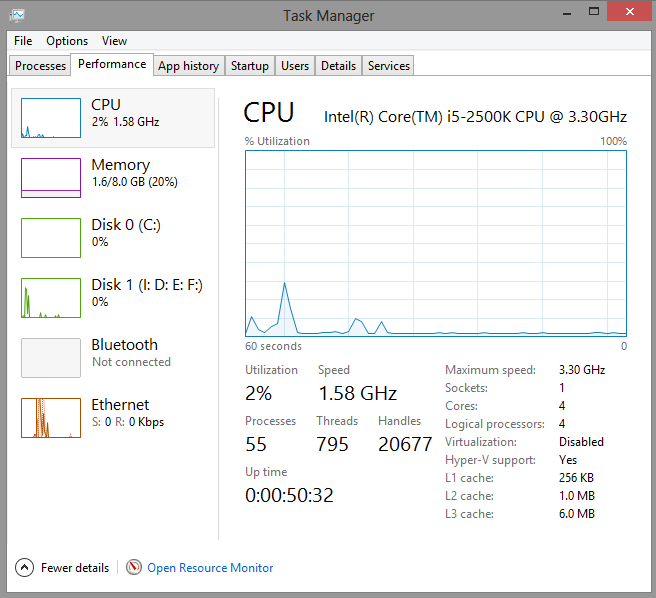Click the 2% utilization value under the graph
The height and width of the screenshot is (598, 656).
[258, 393]
